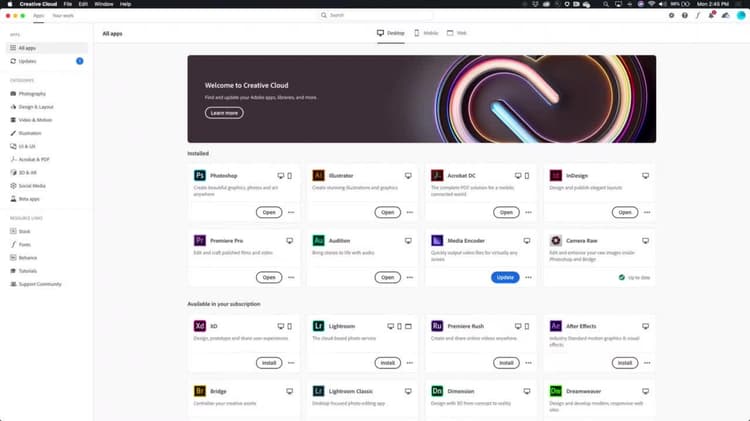The height and width of the screenshot is (421, 750).
Task: Open the notifications bell icon
Action: pyautogui.click(x=711, y=15)
